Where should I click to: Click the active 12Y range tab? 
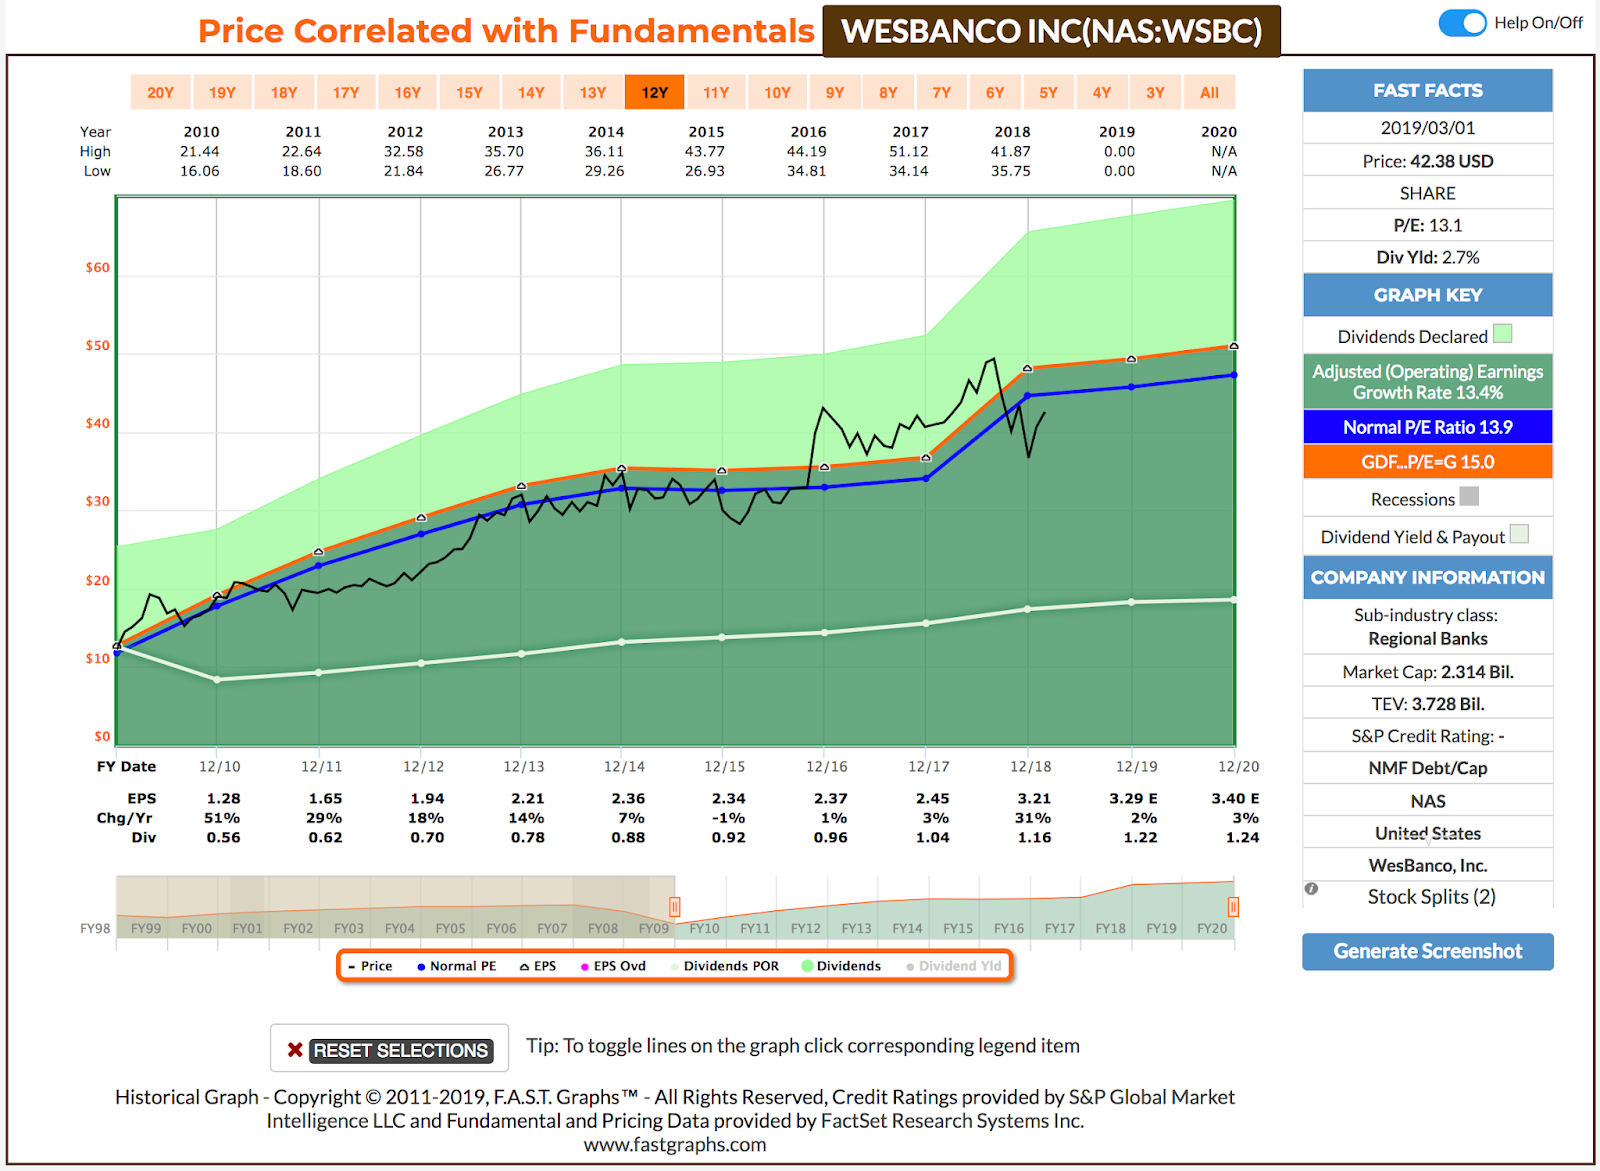tap(655, 92)
